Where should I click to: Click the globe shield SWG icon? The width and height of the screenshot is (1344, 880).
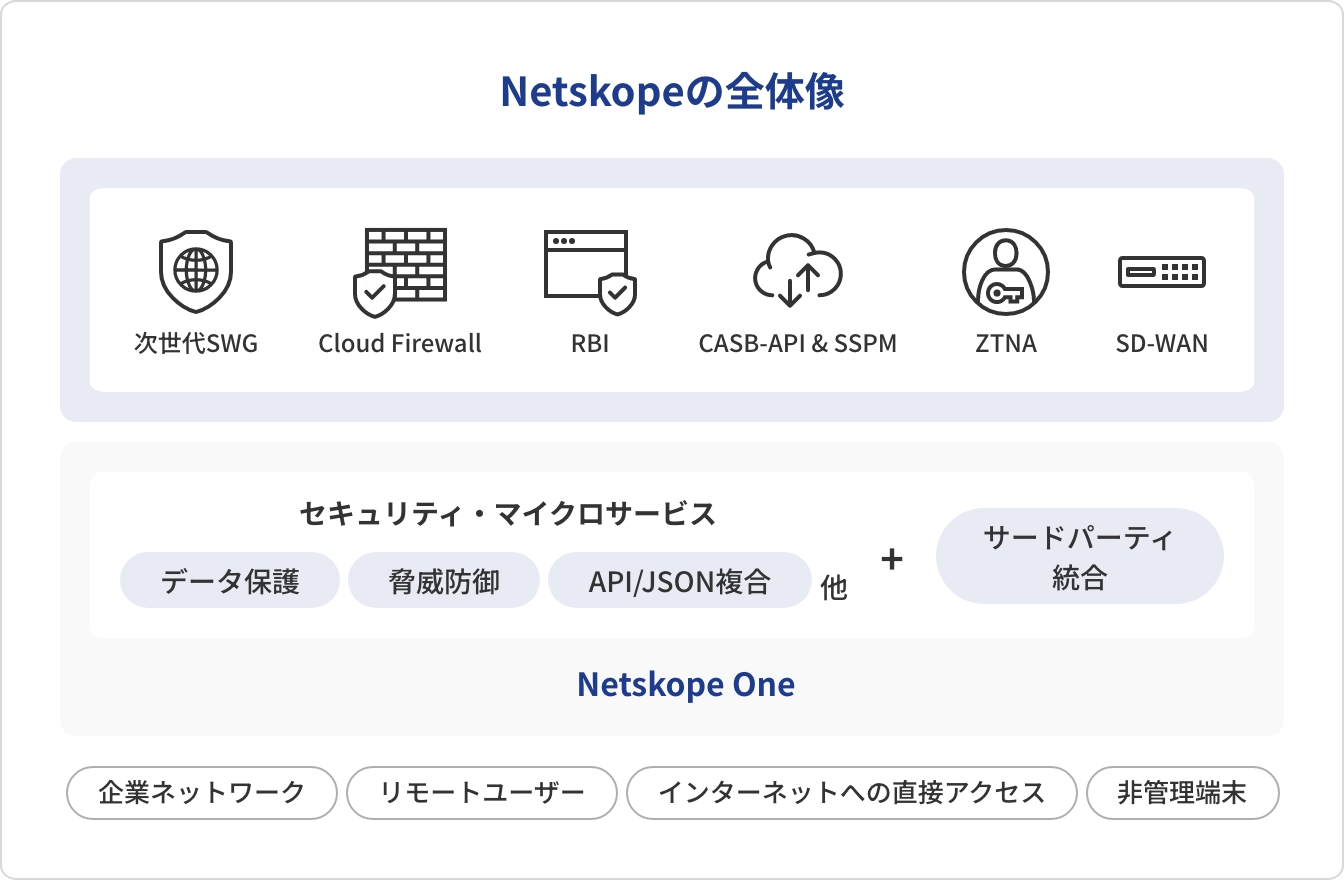(x=196, y=270)
